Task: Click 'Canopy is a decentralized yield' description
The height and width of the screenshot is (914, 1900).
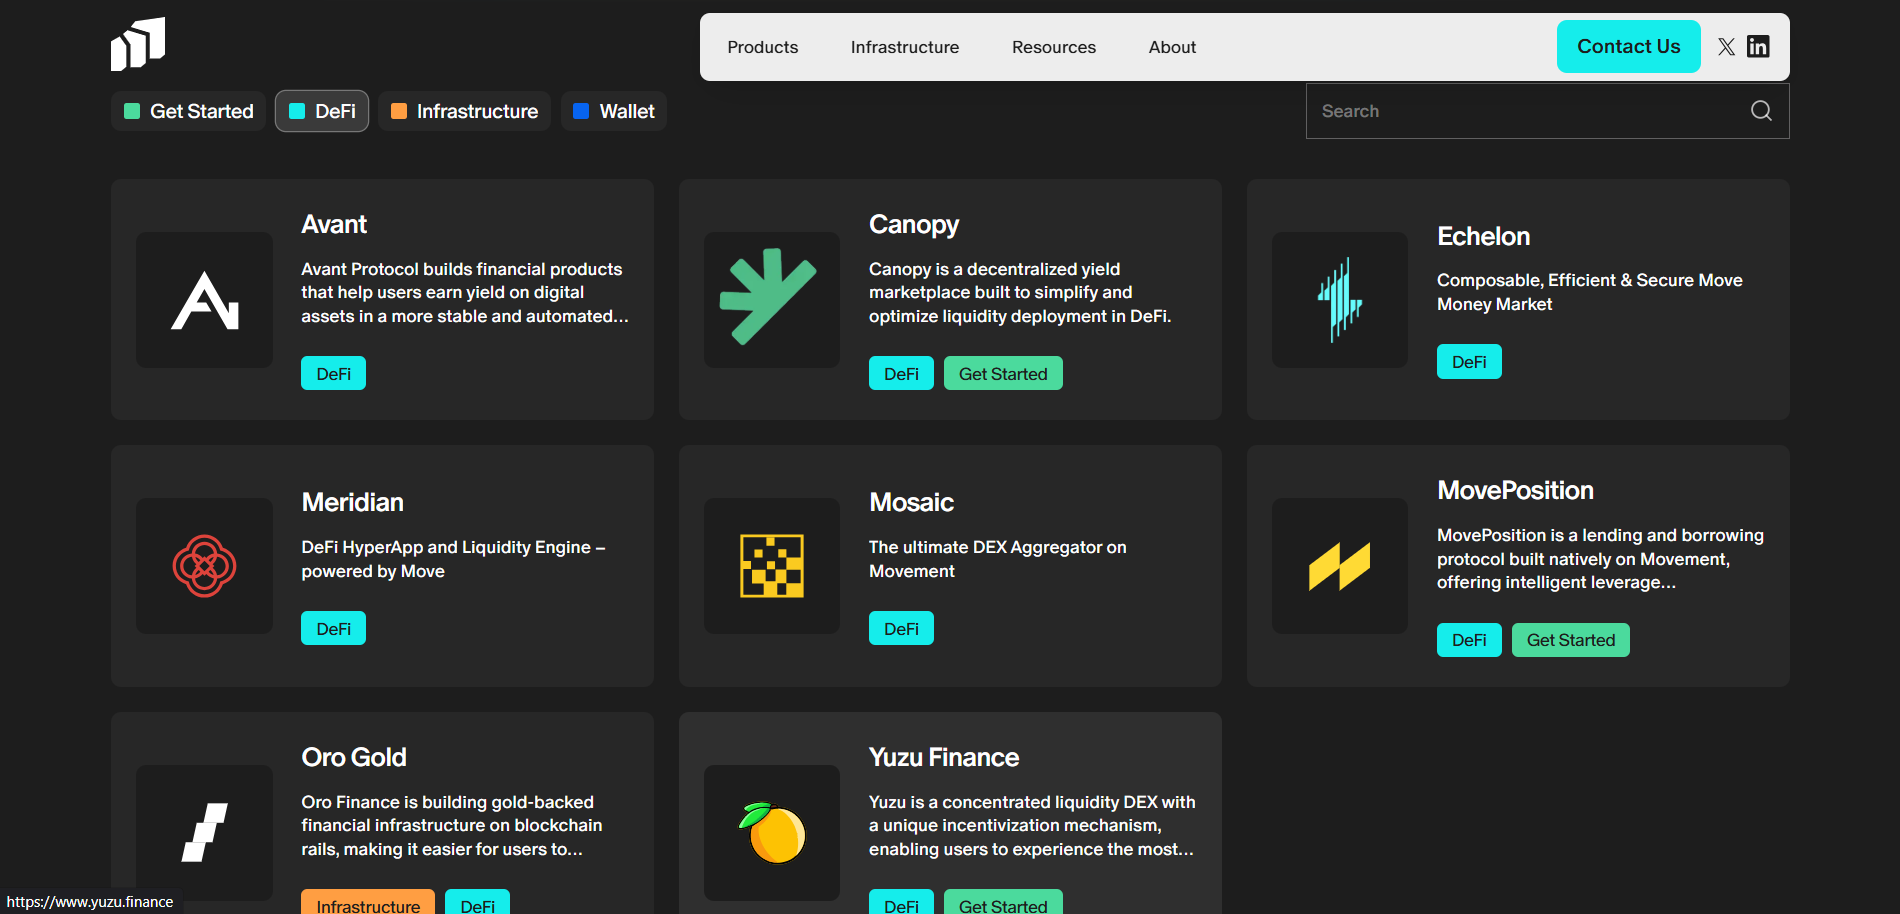Action: [1020, 292]
